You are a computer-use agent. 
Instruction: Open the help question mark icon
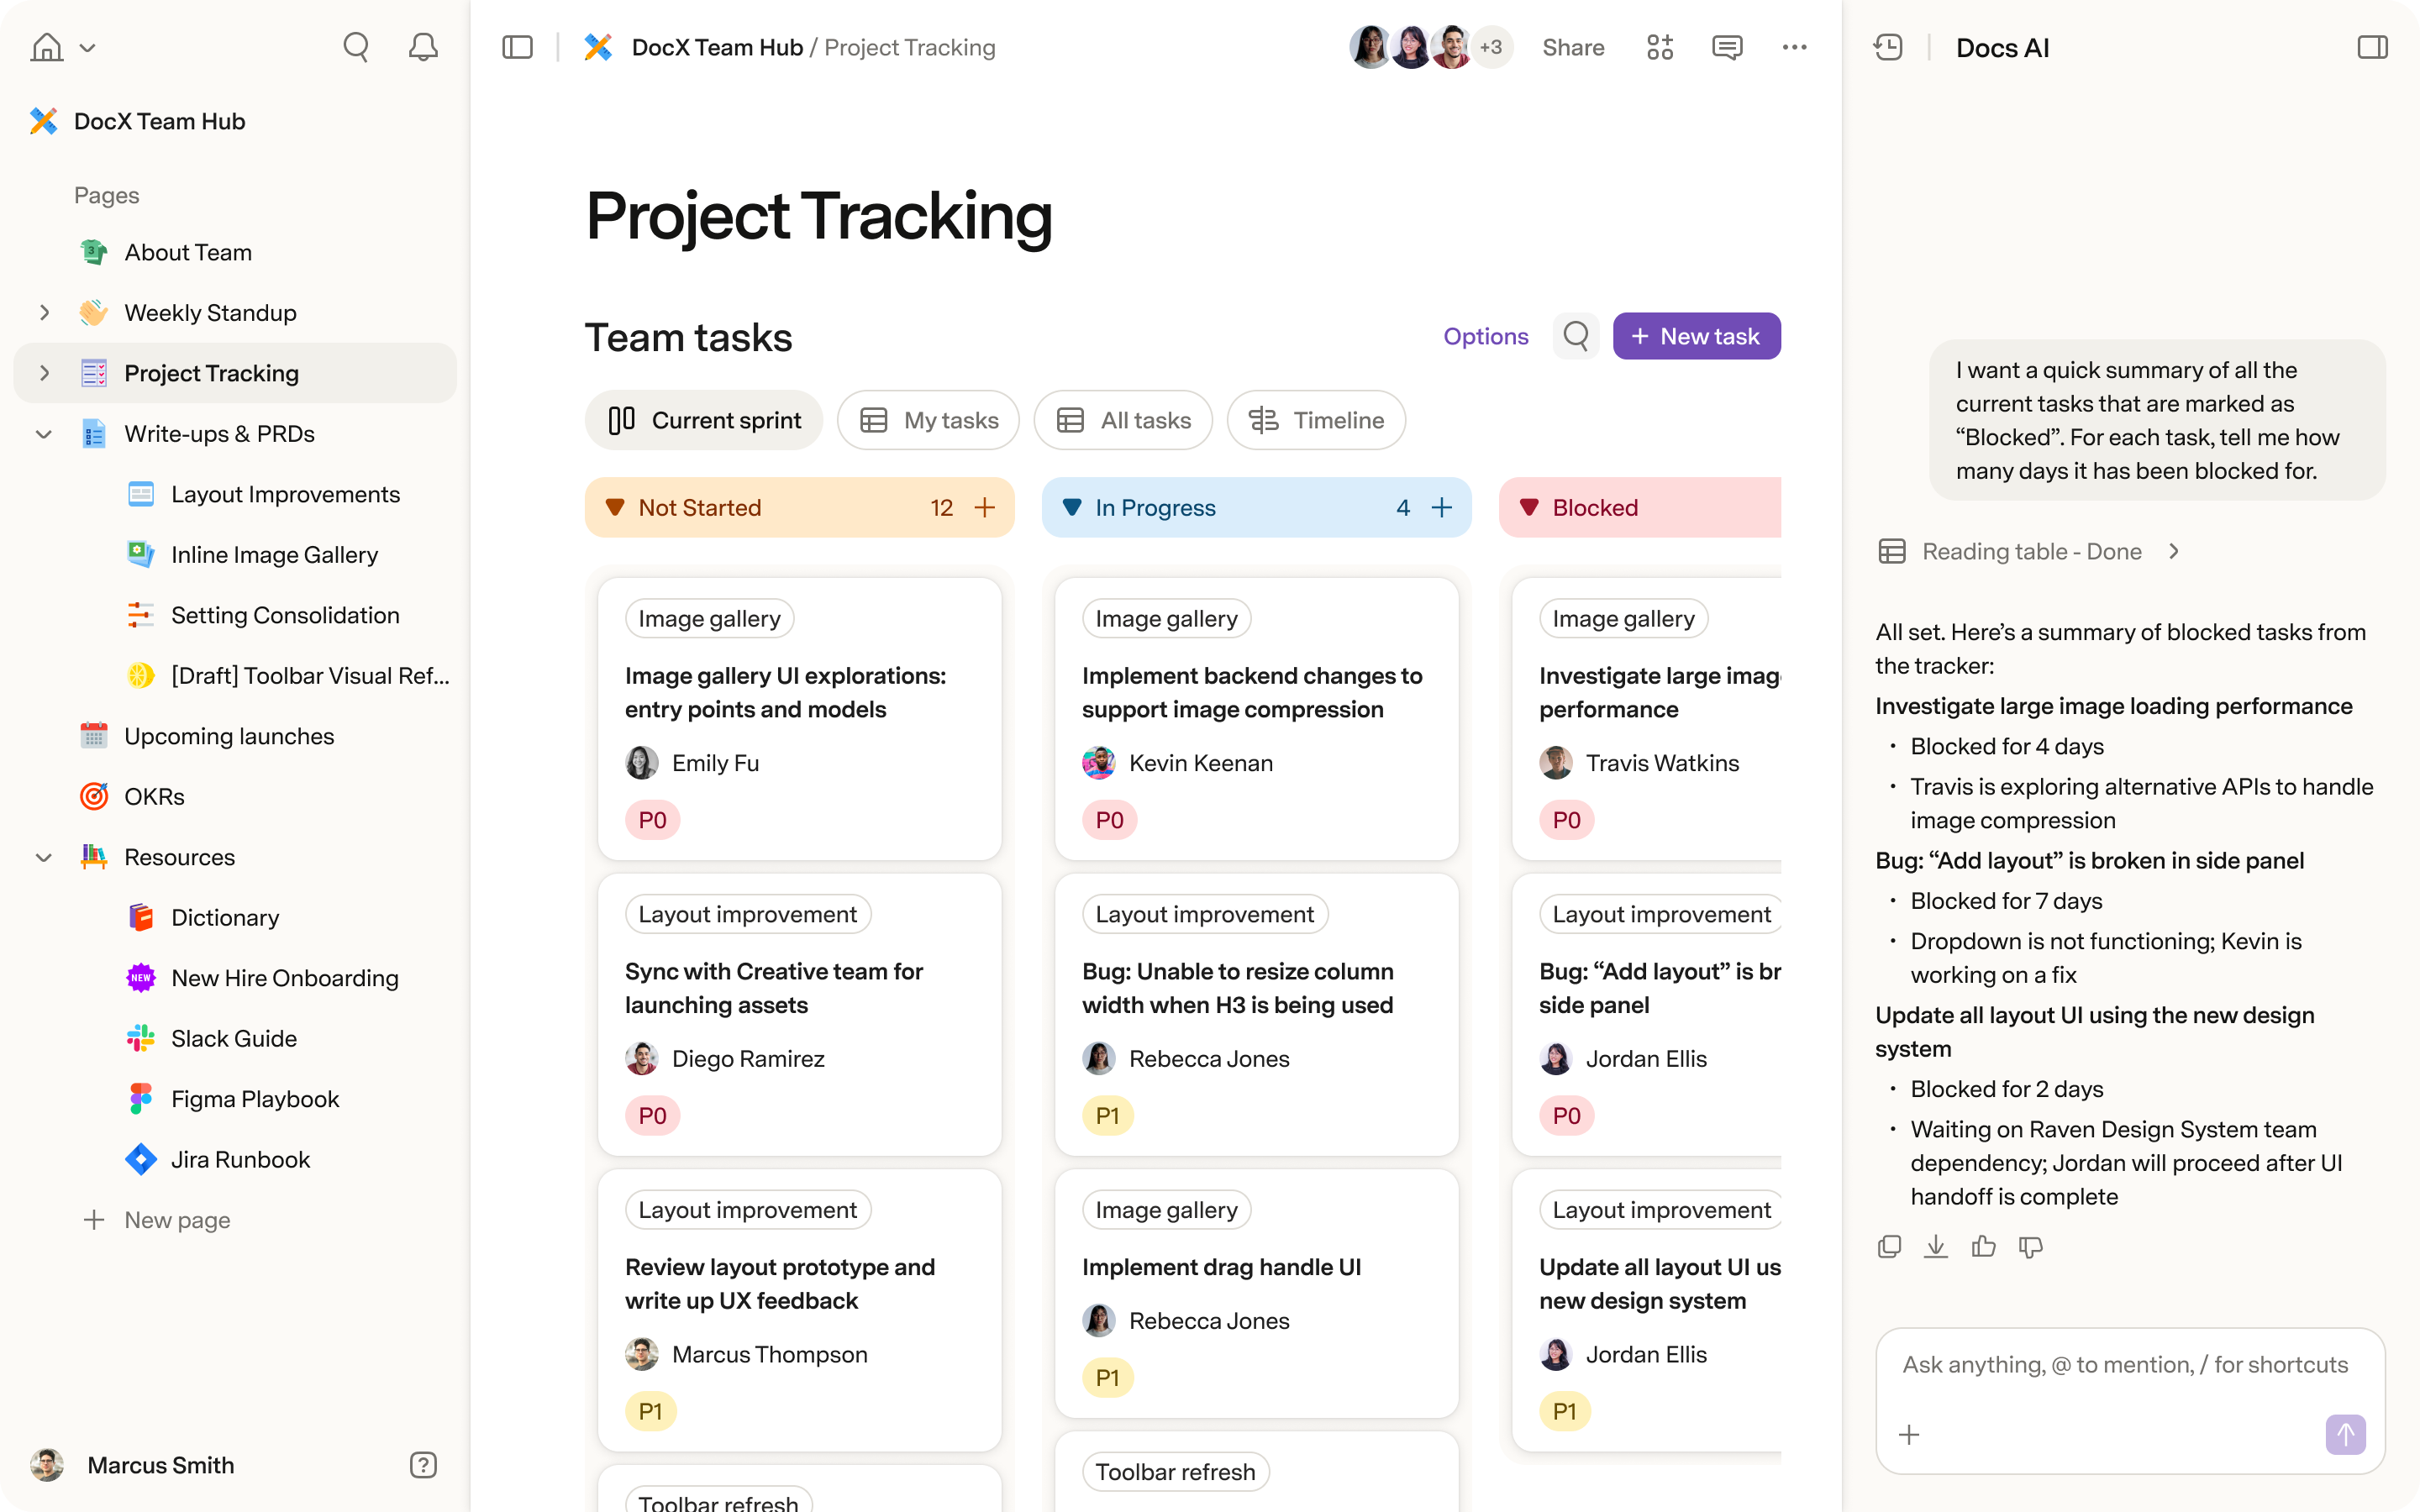pyautogui.click(x=423, y=1465)
